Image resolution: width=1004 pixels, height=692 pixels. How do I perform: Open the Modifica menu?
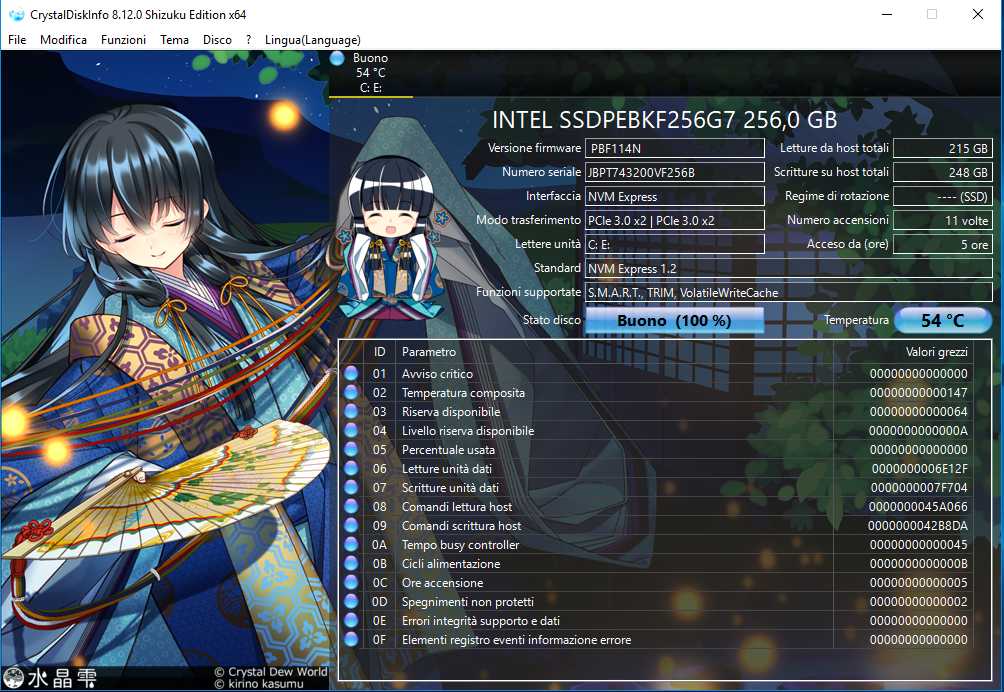coord(63,40)
